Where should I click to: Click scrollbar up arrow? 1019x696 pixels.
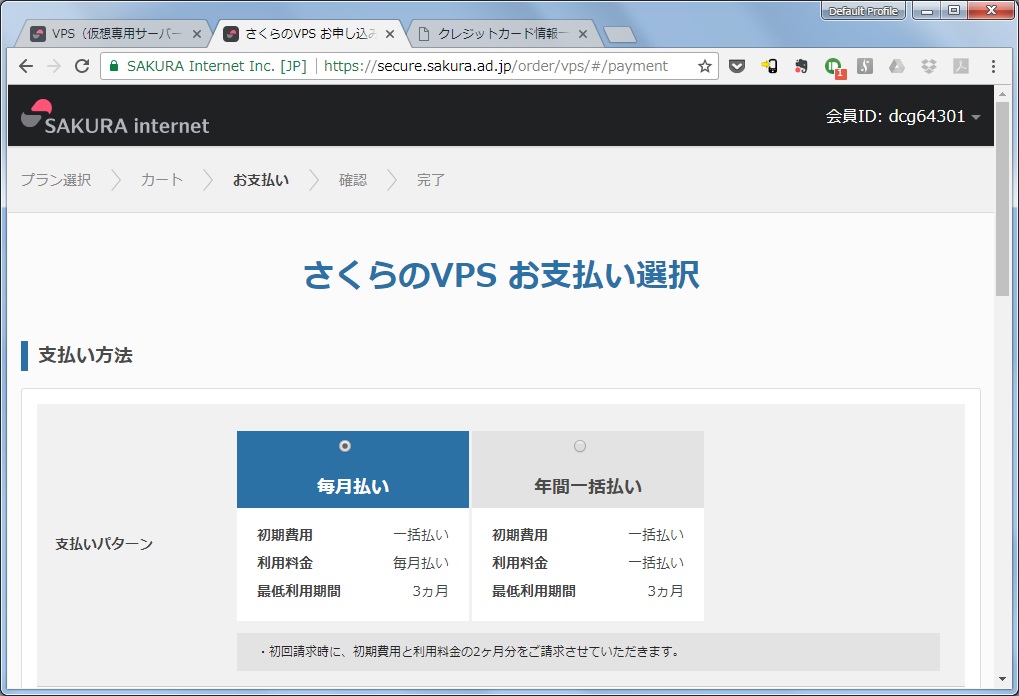(1002, 94)
